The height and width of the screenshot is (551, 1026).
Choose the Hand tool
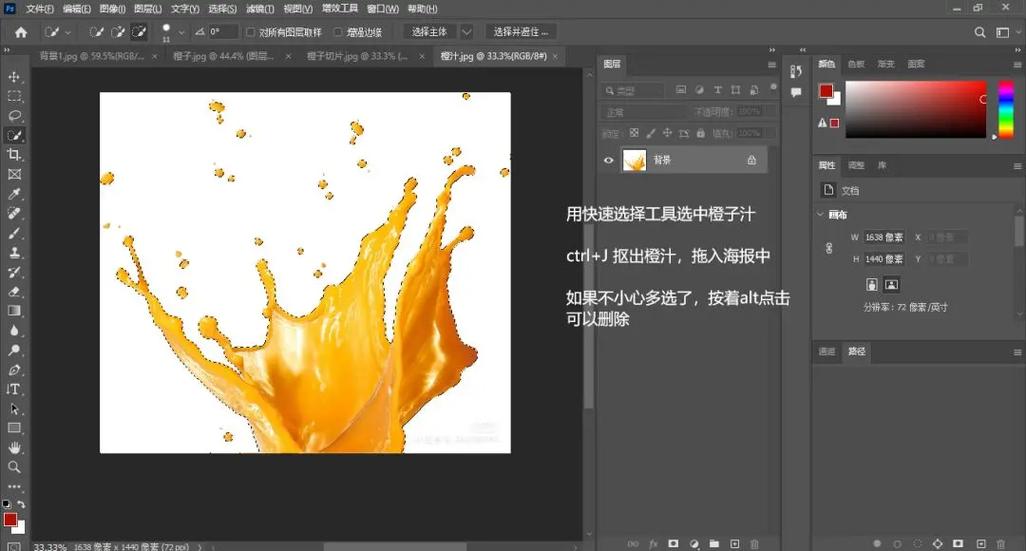point(14,447)
